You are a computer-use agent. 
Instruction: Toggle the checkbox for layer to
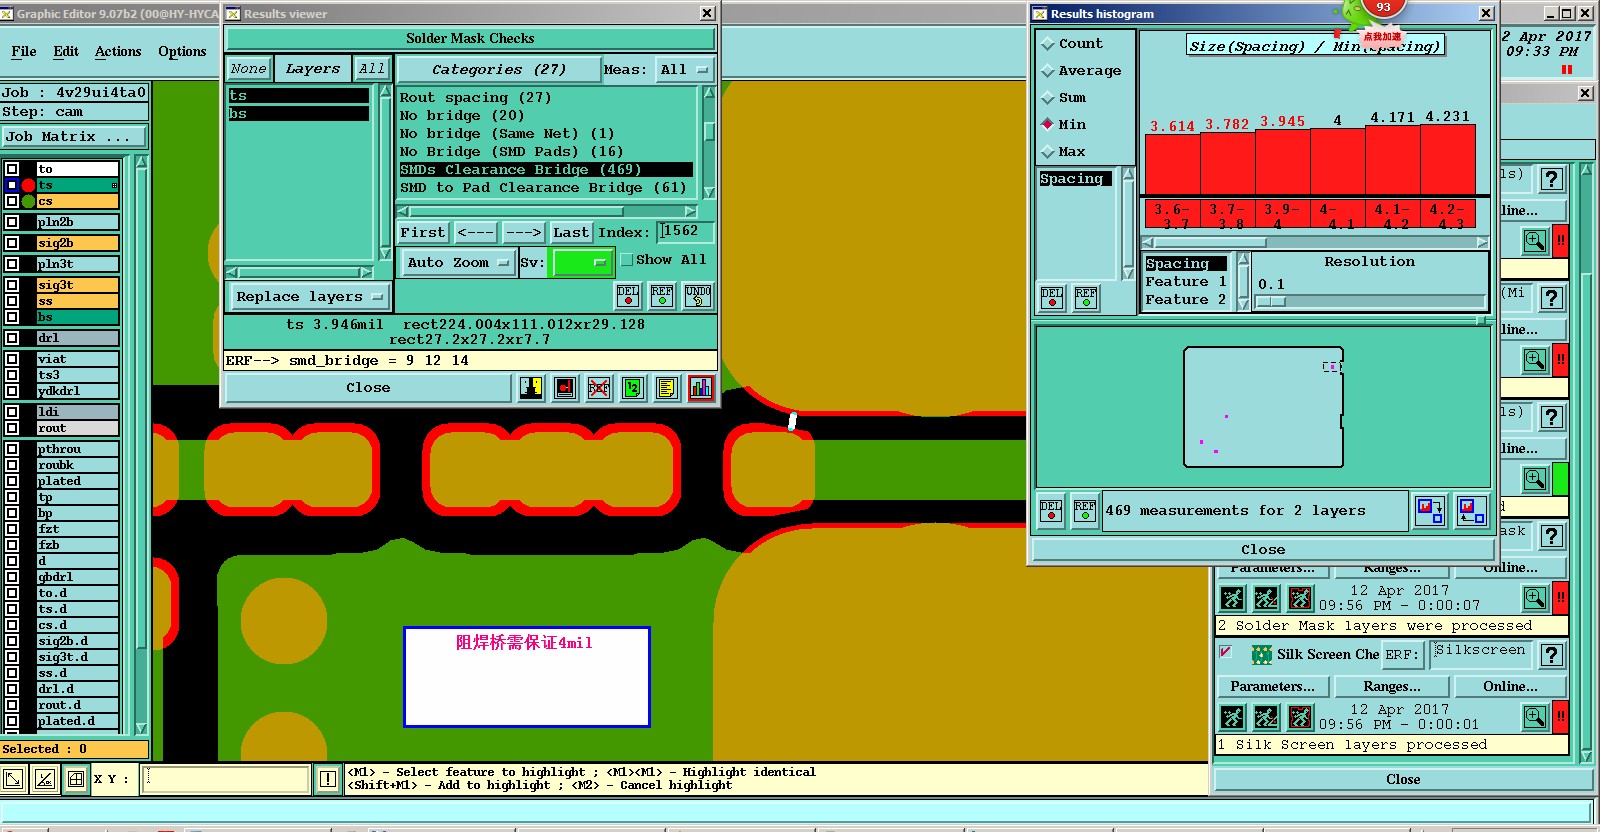click(12, 169)
